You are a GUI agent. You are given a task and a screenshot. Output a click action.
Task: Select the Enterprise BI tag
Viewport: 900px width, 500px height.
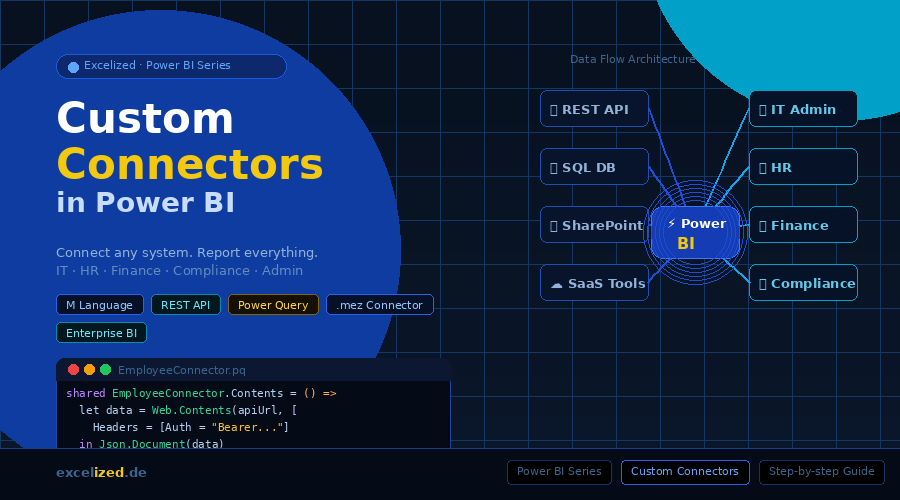coord(102,333)
